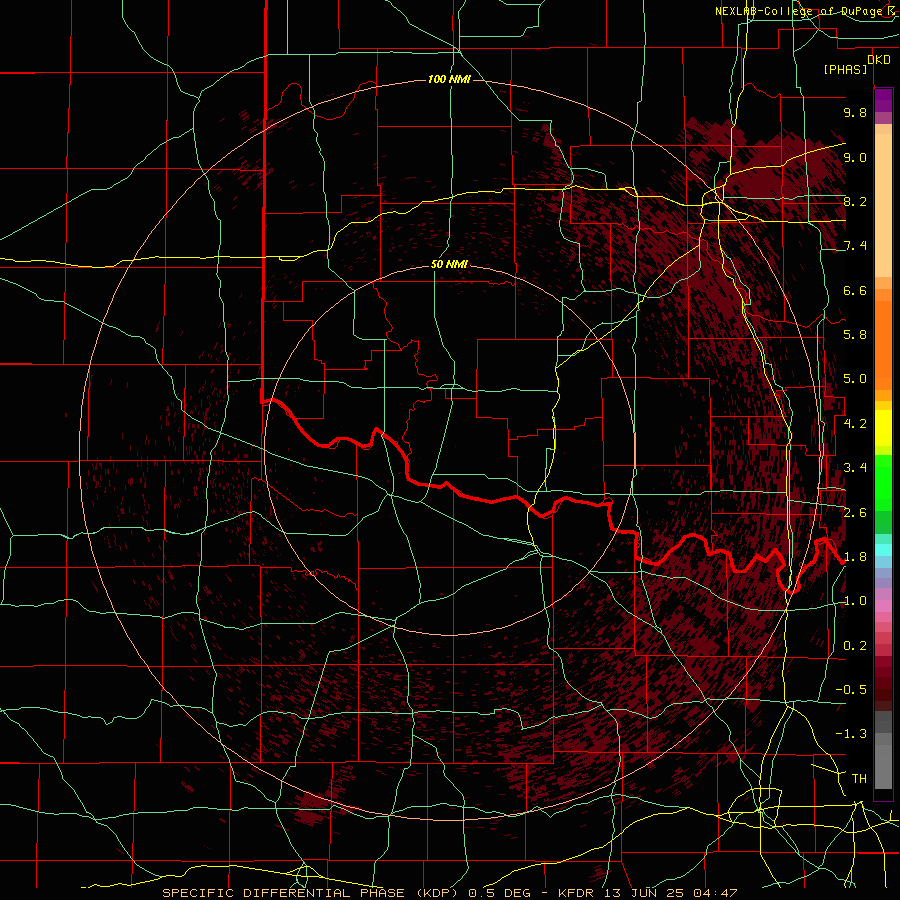
Task: Pick the bright green band on the color scale
Action: click(883, 482)
